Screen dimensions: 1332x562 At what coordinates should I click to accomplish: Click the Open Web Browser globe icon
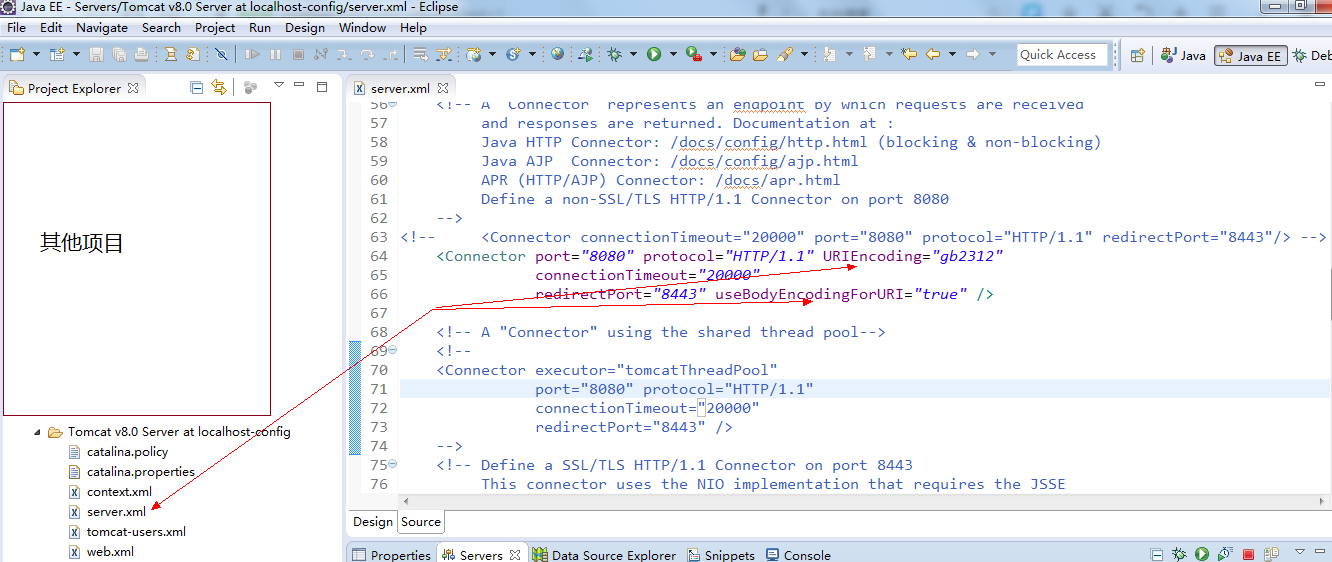click(x=557, y=54)
